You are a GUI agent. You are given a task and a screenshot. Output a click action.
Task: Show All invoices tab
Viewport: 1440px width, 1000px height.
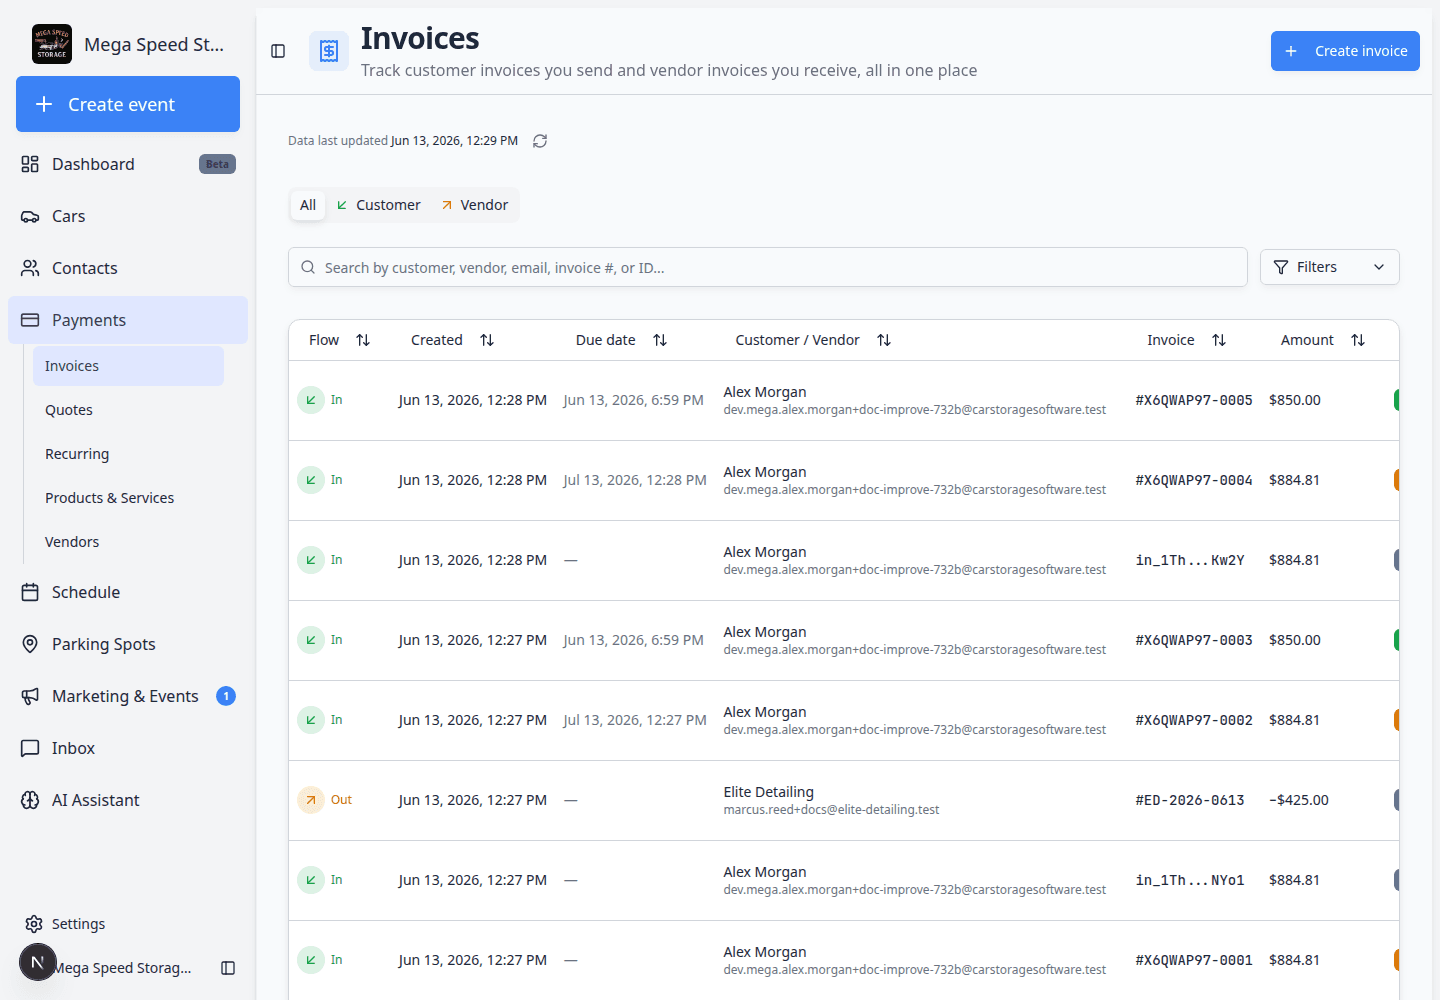coord(308,205)
